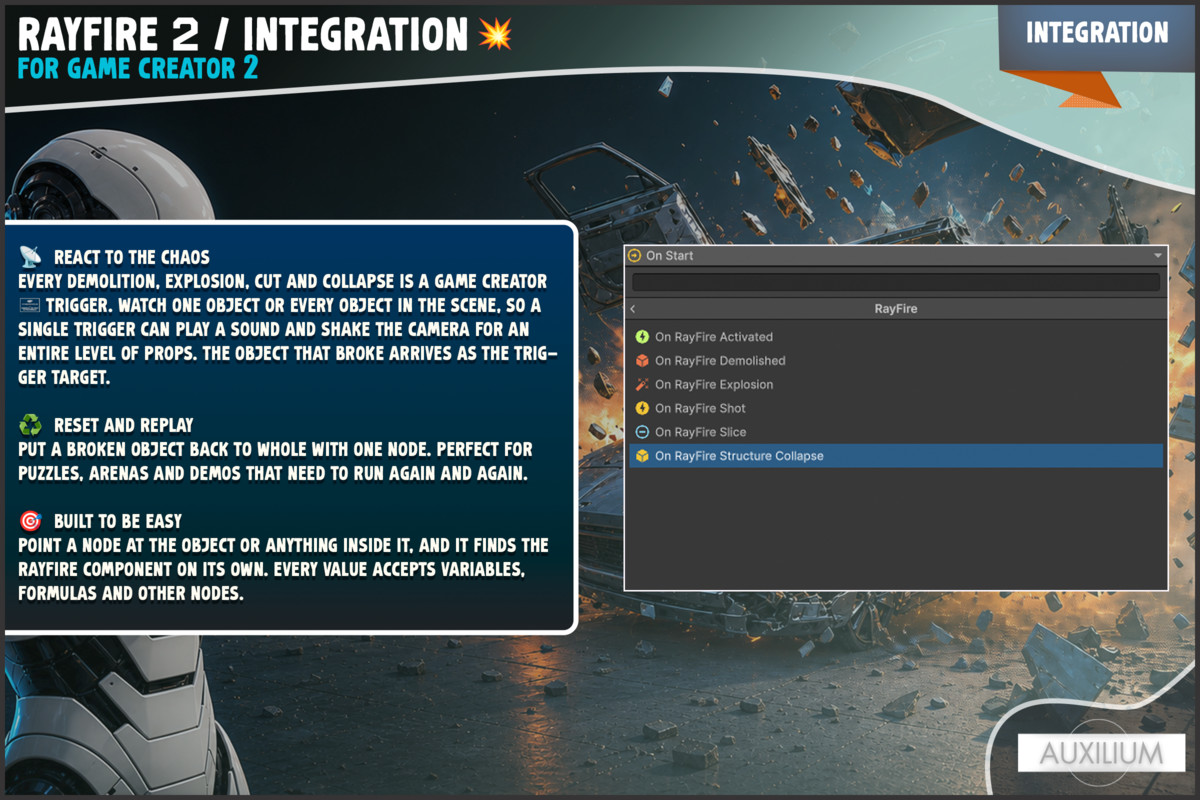Click the orange On RayFire Demolished cube icon
Screen dimensions: 1200x800
point(642,361)
